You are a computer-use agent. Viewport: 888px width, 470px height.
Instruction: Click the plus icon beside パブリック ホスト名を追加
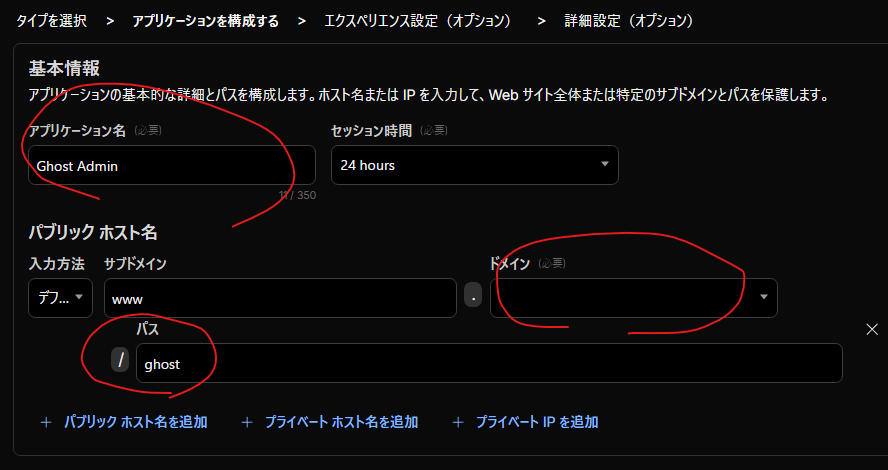pyautogui.click(x=45, y=422)
